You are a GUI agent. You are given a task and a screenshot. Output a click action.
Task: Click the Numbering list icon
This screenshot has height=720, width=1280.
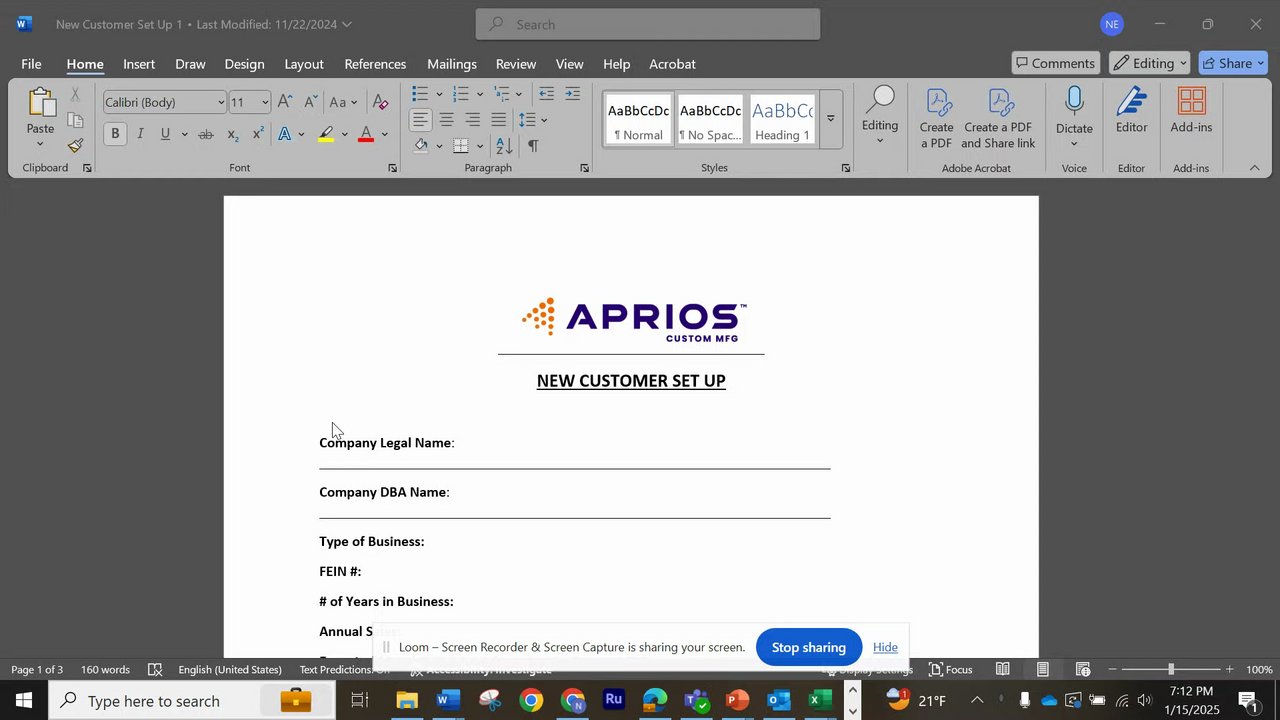[x=460, y=94]
